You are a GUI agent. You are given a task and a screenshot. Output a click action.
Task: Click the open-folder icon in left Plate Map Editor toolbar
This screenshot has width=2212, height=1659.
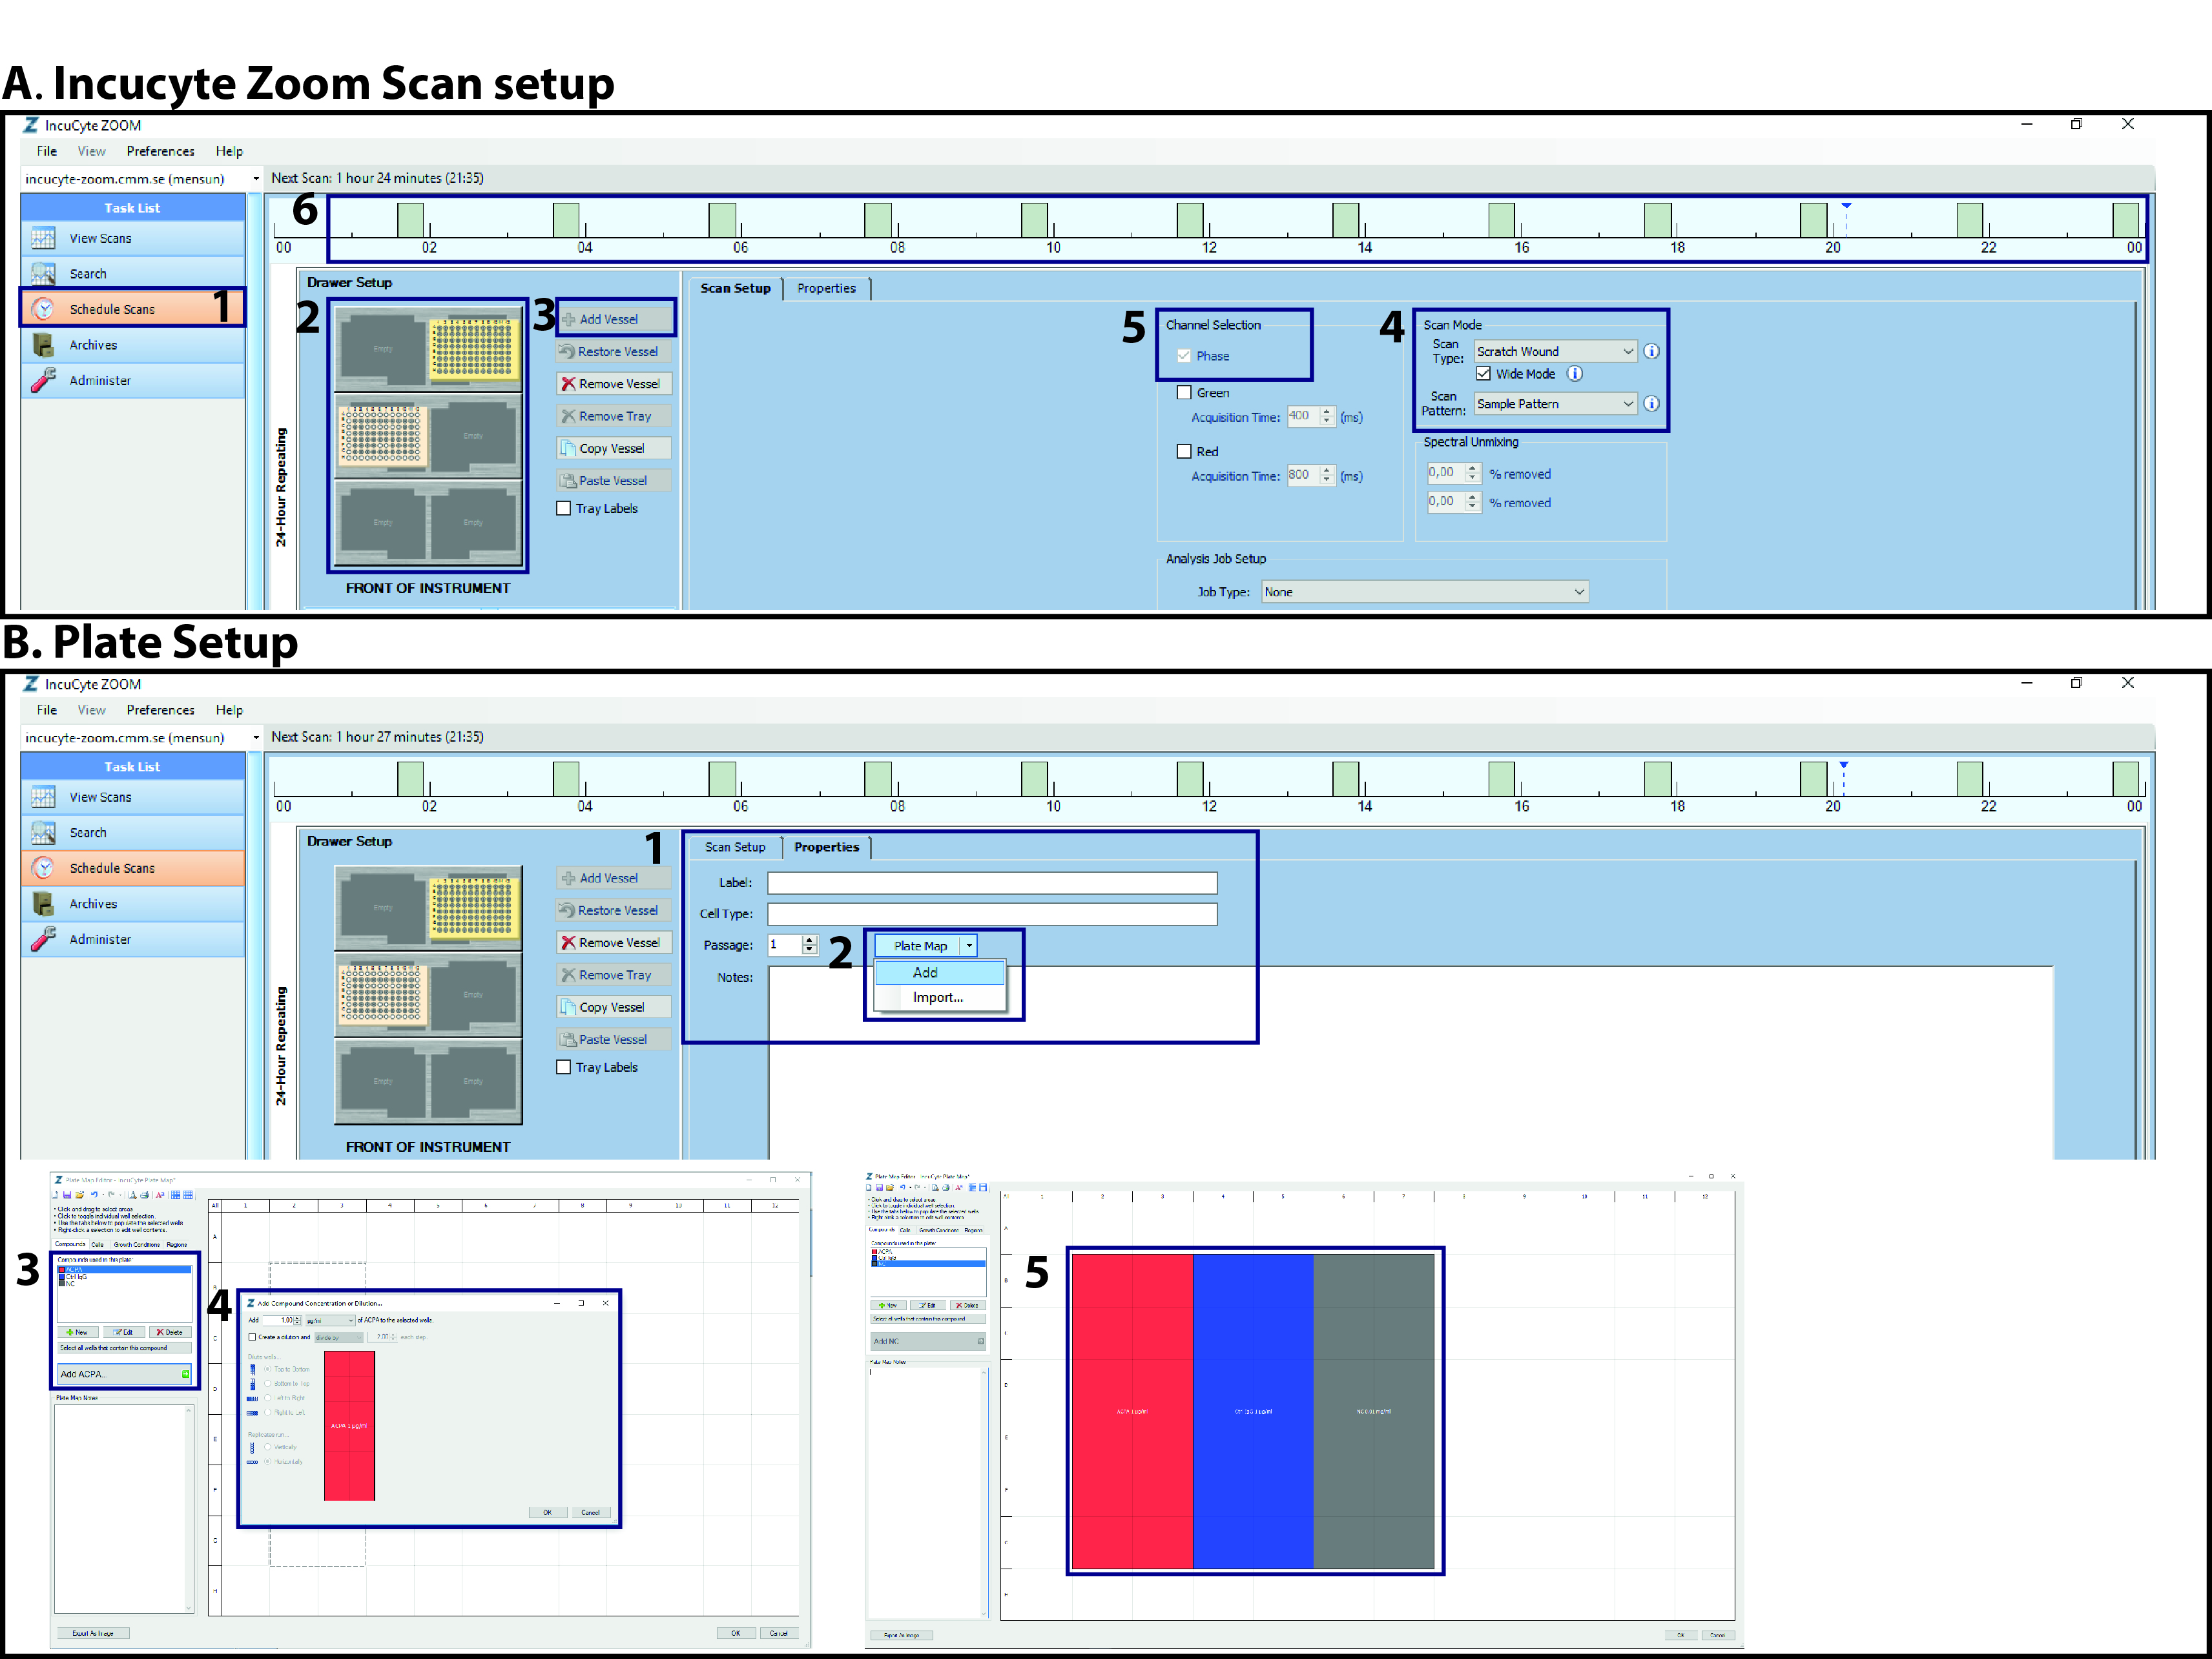click(79, 1195)
